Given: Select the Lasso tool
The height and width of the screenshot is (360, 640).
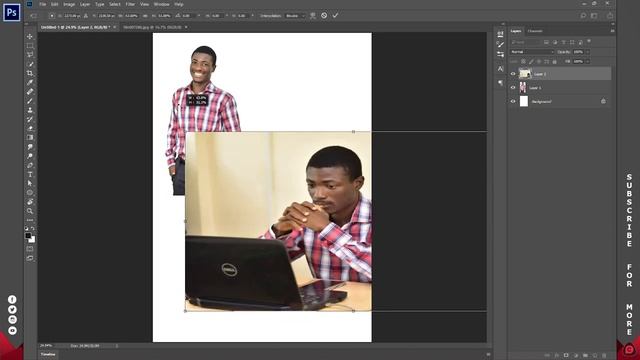Looking at the screenshot, I should coord(30,55).
